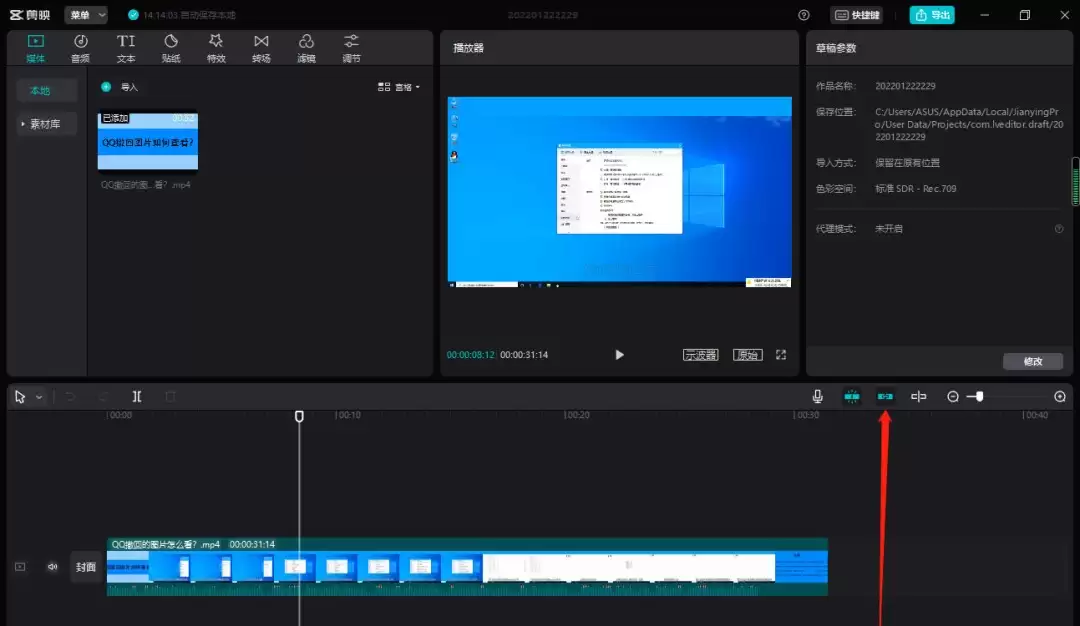Click the 修改 button in draft parameters
Viewport: 1080px width, 626px height.
[x=1033, y=361]
